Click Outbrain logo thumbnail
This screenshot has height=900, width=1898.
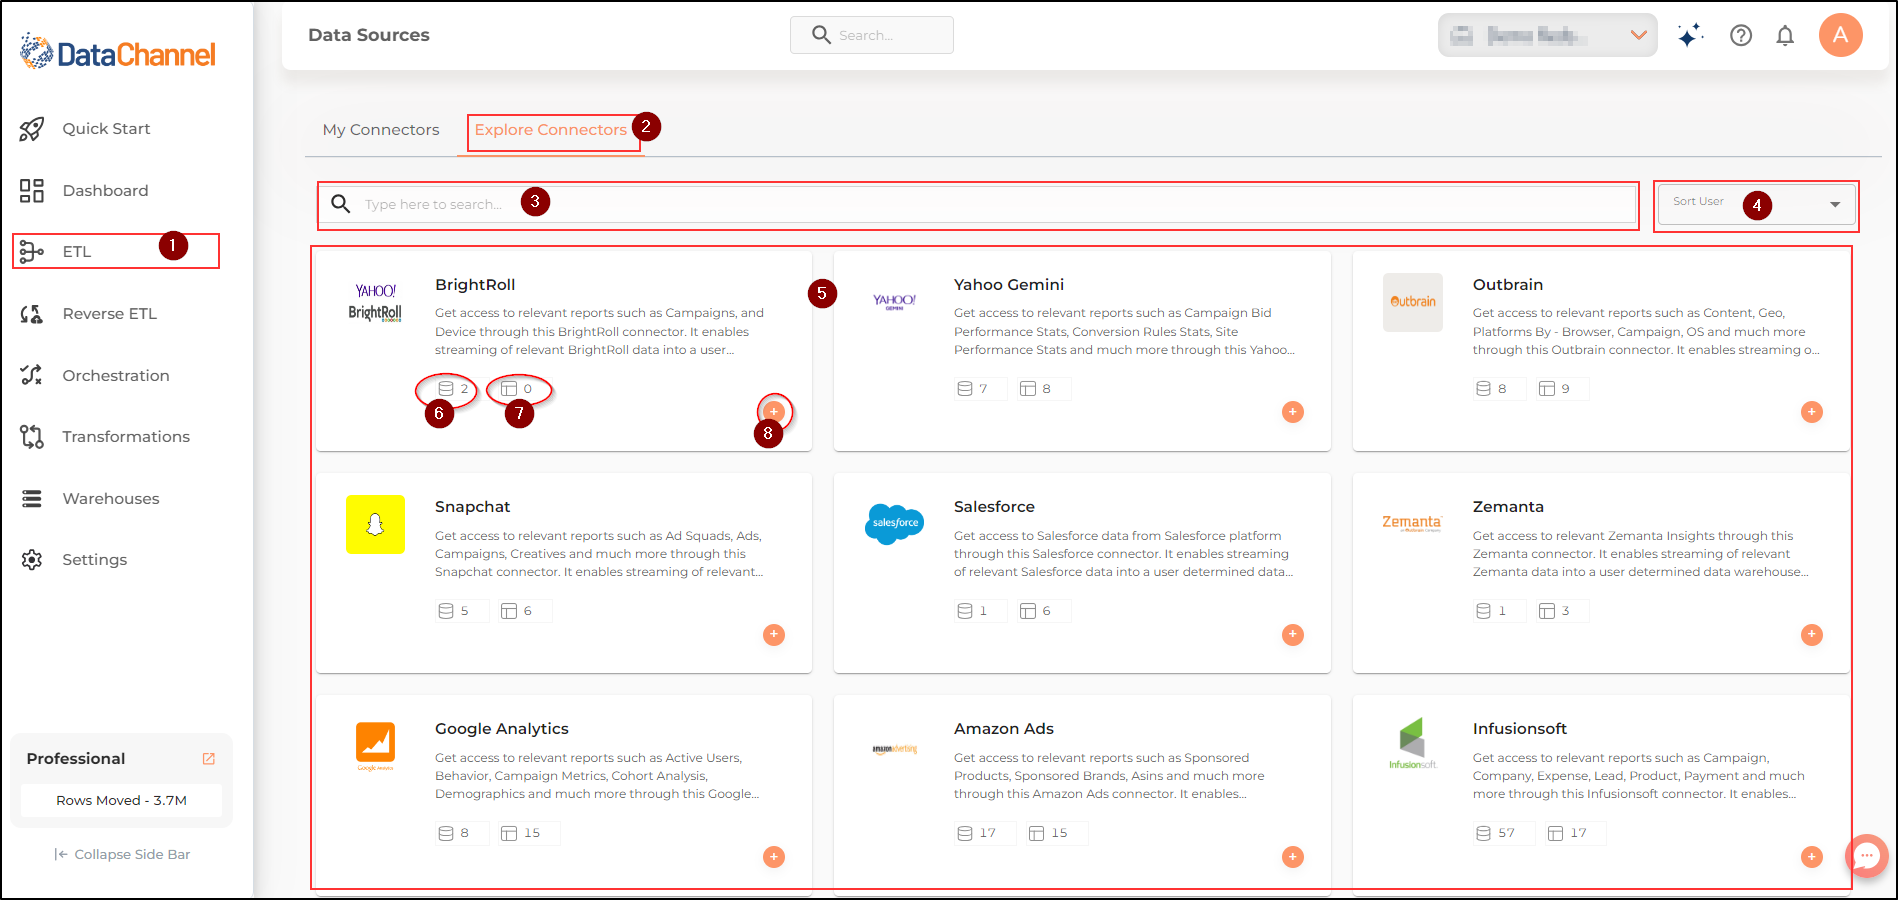click(x=1413, y=302)
